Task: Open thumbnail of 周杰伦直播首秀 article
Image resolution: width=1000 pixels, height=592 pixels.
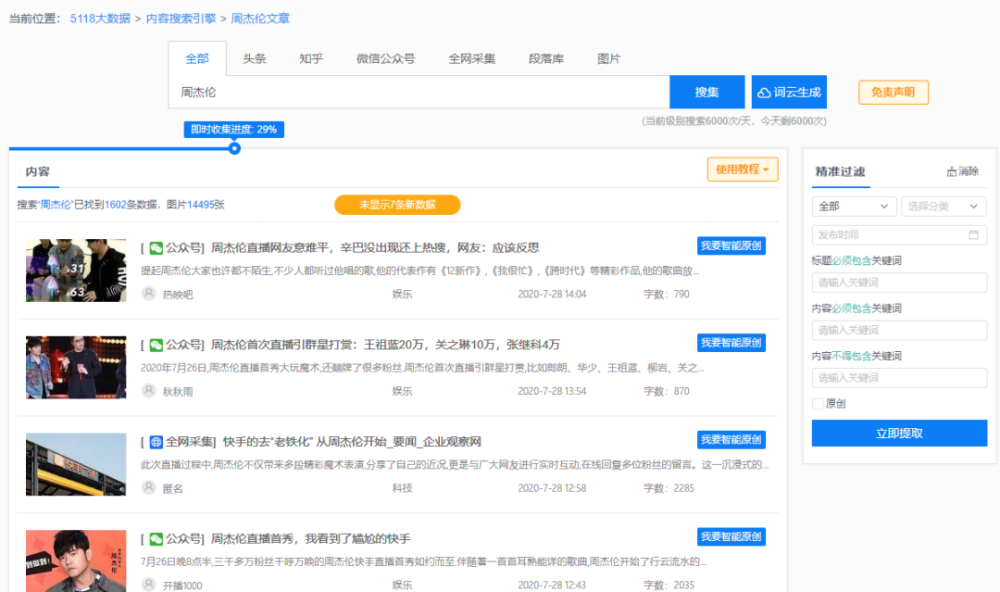Action: coord(76,561)
